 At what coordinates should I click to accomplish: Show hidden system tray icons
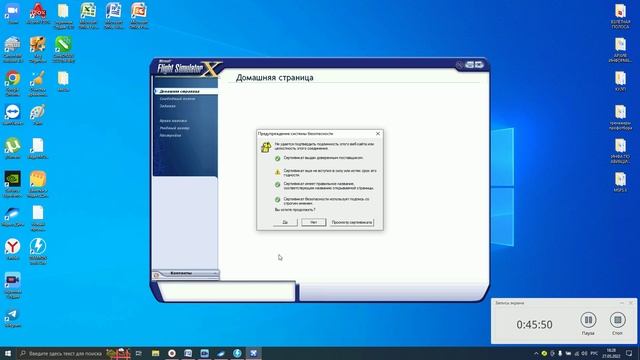536,353
